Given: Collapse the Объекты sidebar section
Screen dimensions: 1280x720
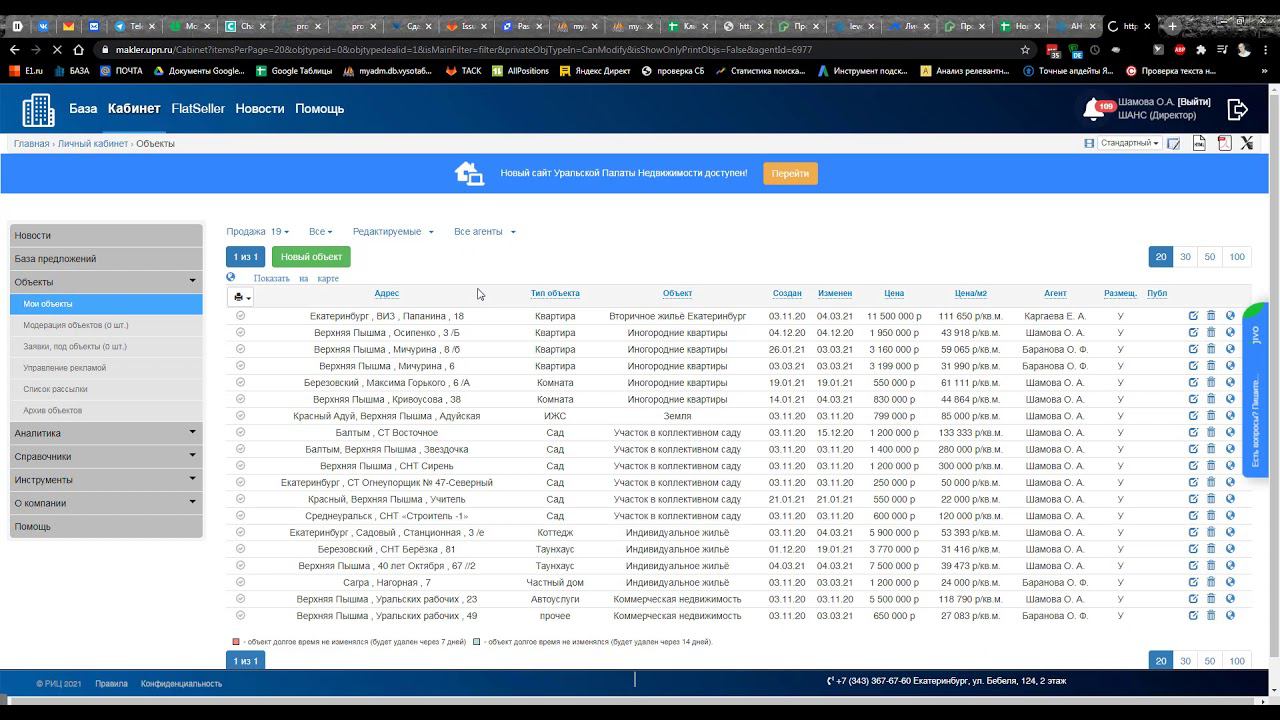Looking at the screenshot, I should pos(106,282).
